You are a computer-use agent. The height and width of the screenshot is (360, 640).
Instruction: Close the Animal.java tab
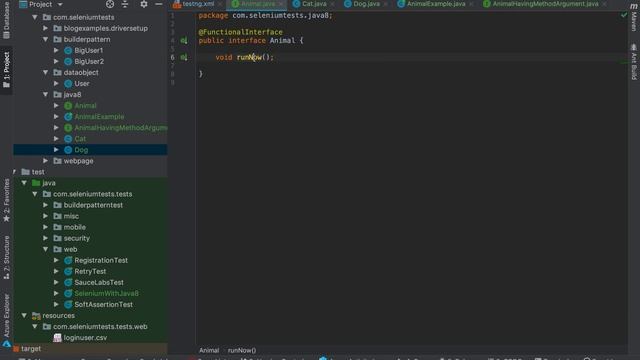281,4
